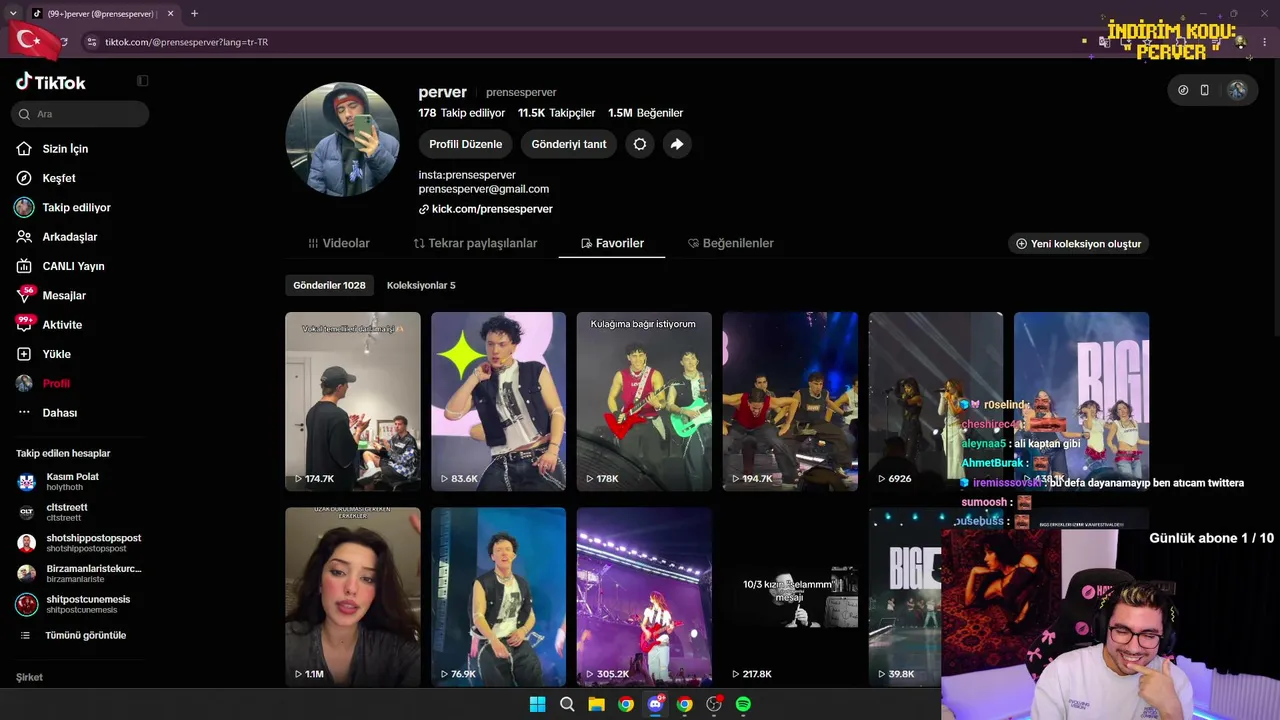Open profile settings gear icon
The height and width of the screenshot is (720, 1280).
[x=640, y=144]
